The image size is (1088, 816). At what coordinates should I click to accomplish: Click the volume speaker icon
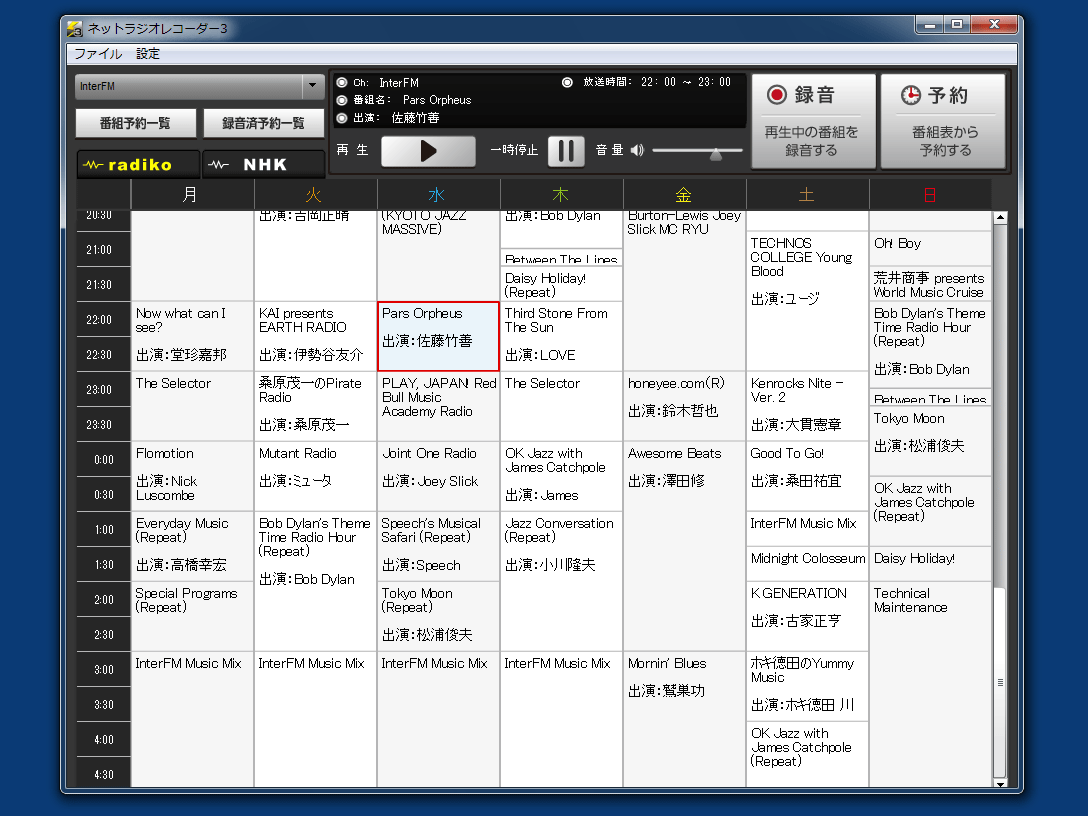coord(637,150)
